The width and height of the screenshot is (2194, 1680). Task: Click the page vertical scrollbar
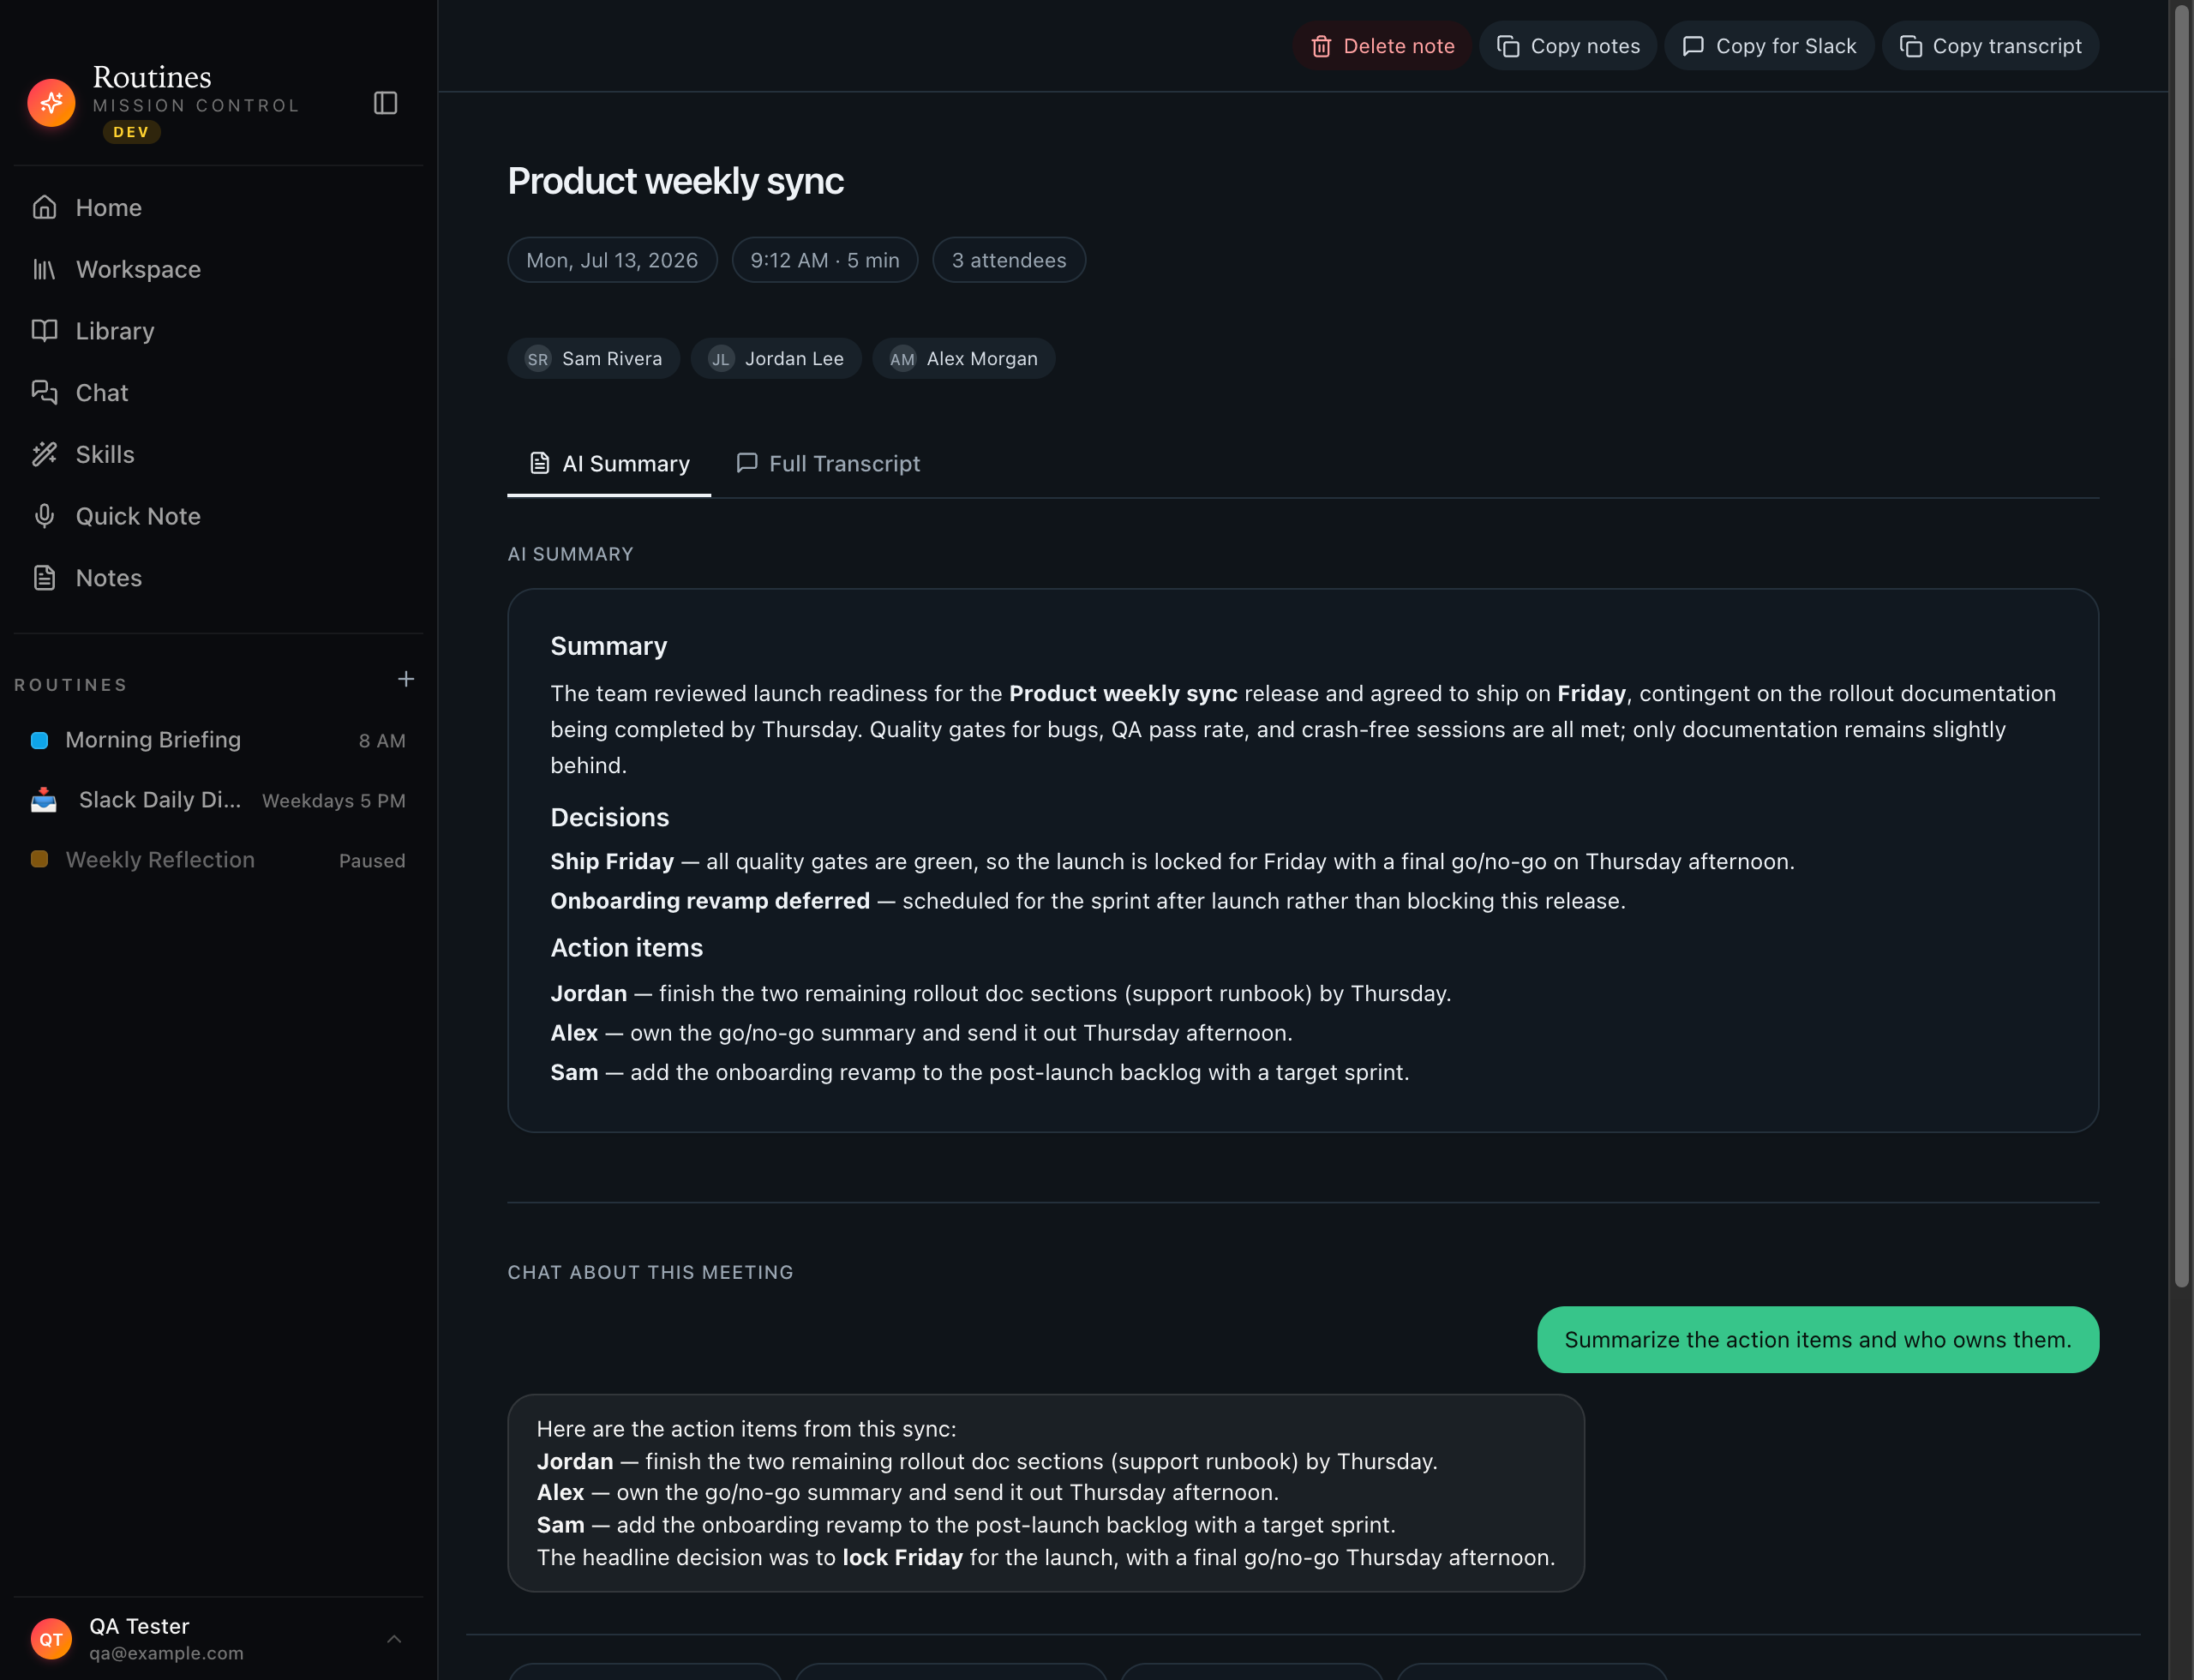pos(2181,646)
